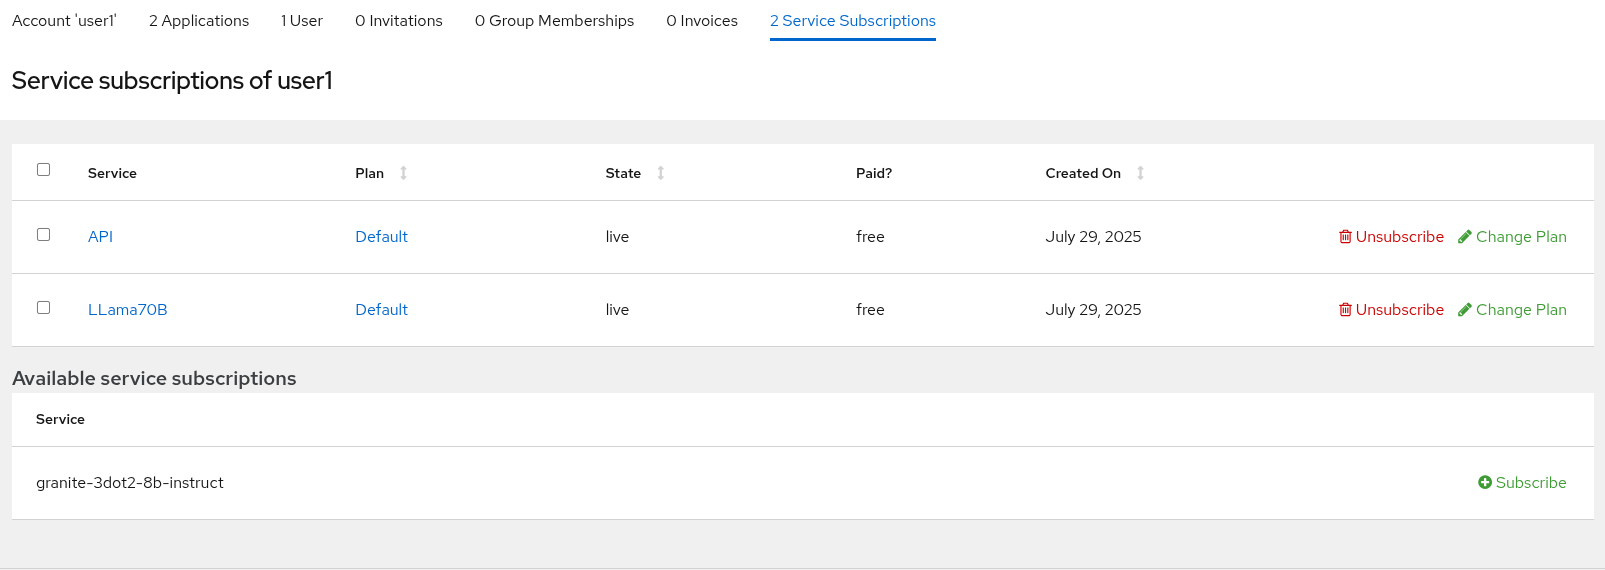
Task: Click 'free' value in API row
Action: [x=870, y=237]
